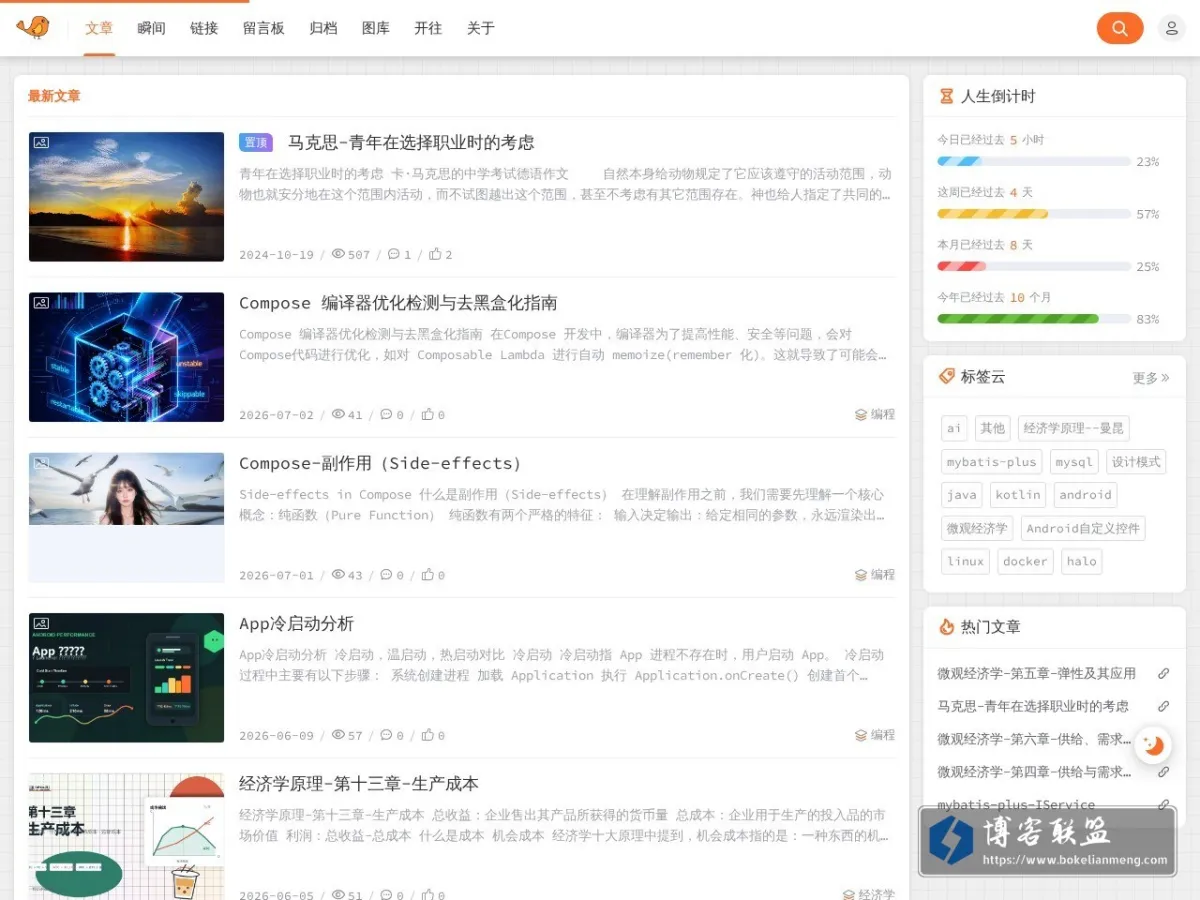The image size is (1200, 900).
Task: Open article 经济学原理-第十三章-生产成本
Action: pyautogui.click(x=359, y=783)
